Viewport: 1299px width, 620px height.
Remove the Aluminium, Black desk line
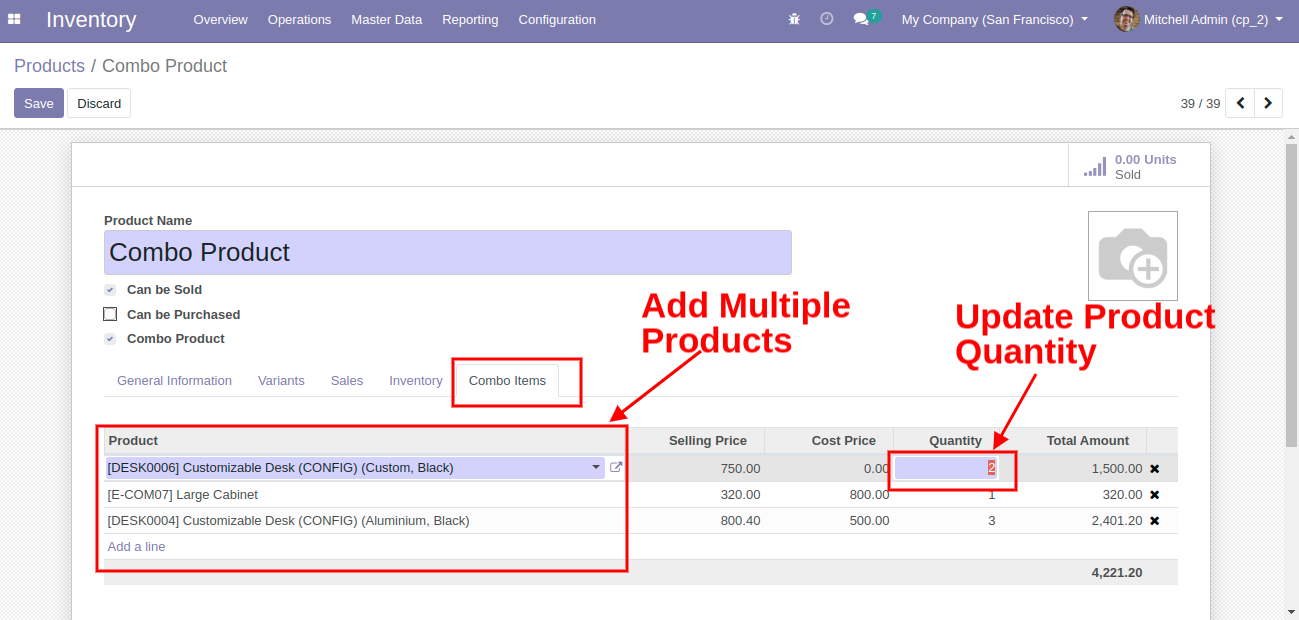1154,521
